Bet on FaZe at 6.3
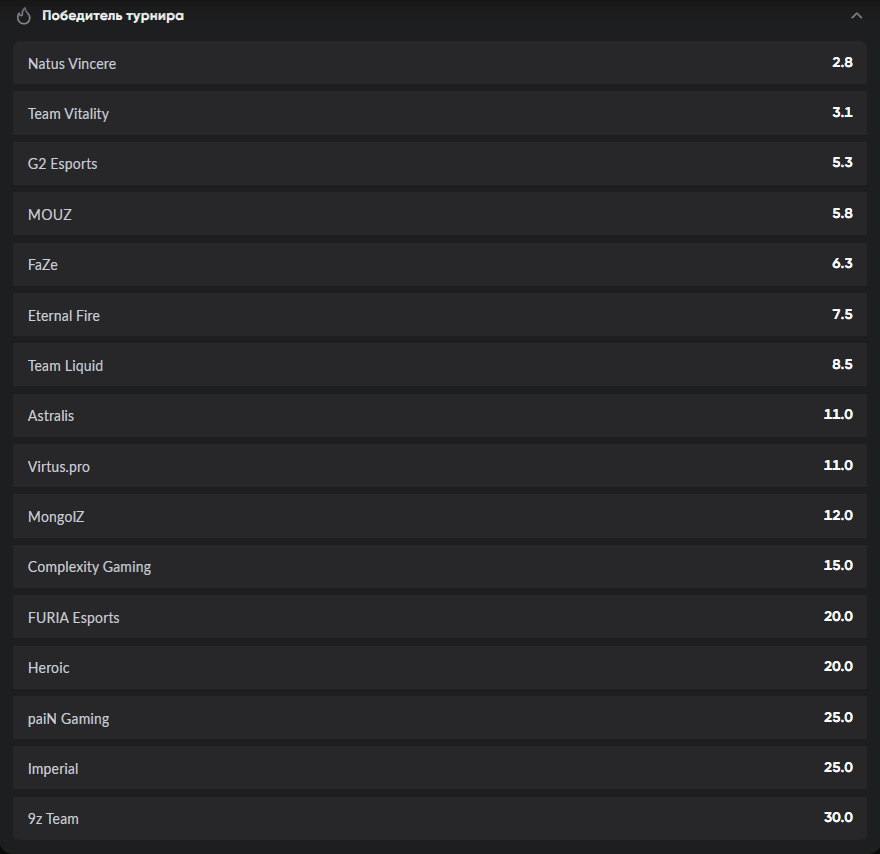This screenshot has height=854, width=880. tap(439, 264)
